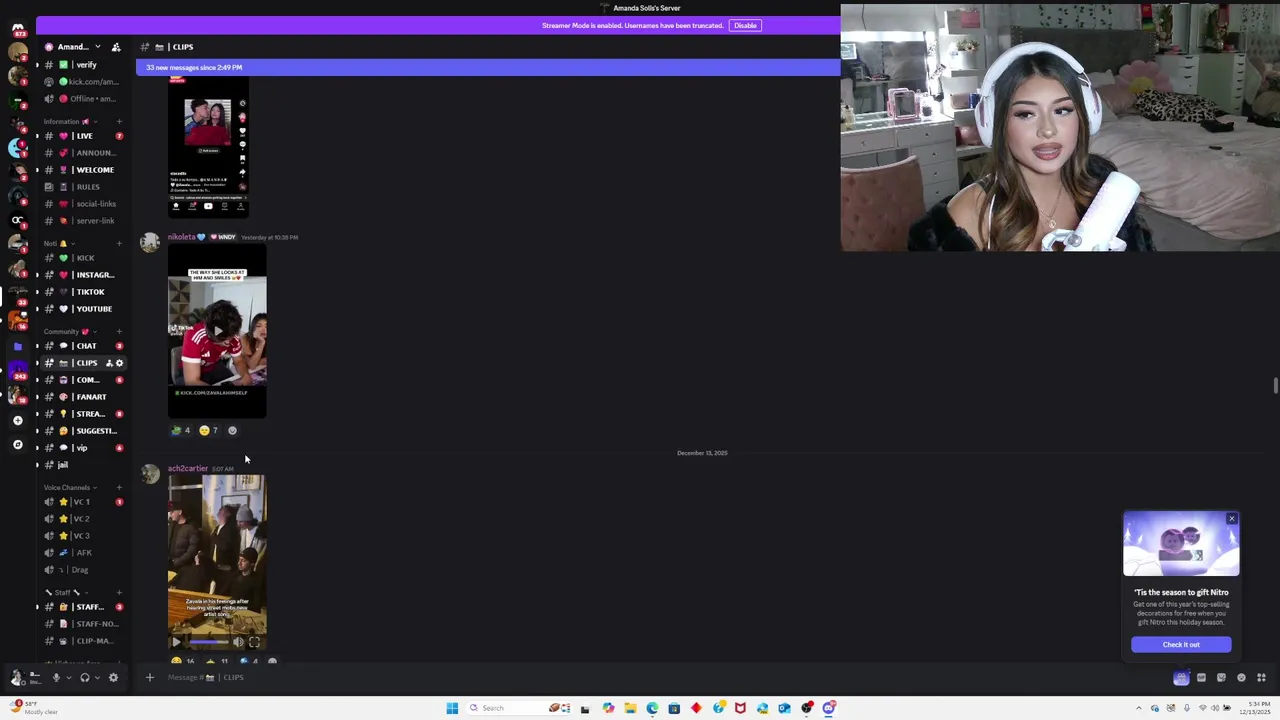
Task: Add reaction to nikoleta's message
Action: (x=232, y=431)
